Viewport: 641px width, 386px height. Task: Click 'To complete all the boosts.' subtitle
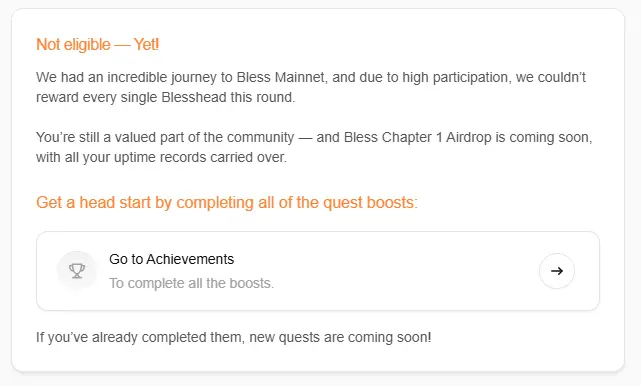tap(191, 283)
